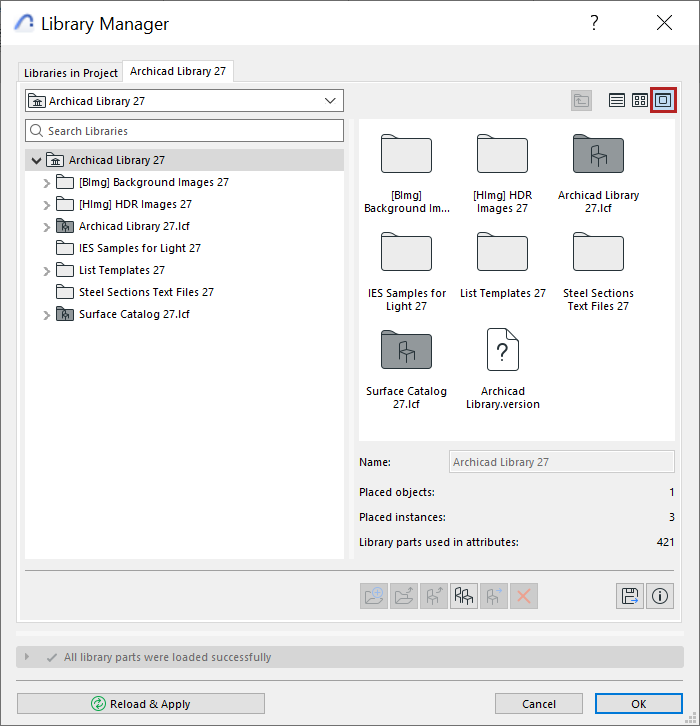The width and height of the screenshot is (700, 726).
Task: Switch to the Libraries in Project tab
Action: tap(70, 73)
